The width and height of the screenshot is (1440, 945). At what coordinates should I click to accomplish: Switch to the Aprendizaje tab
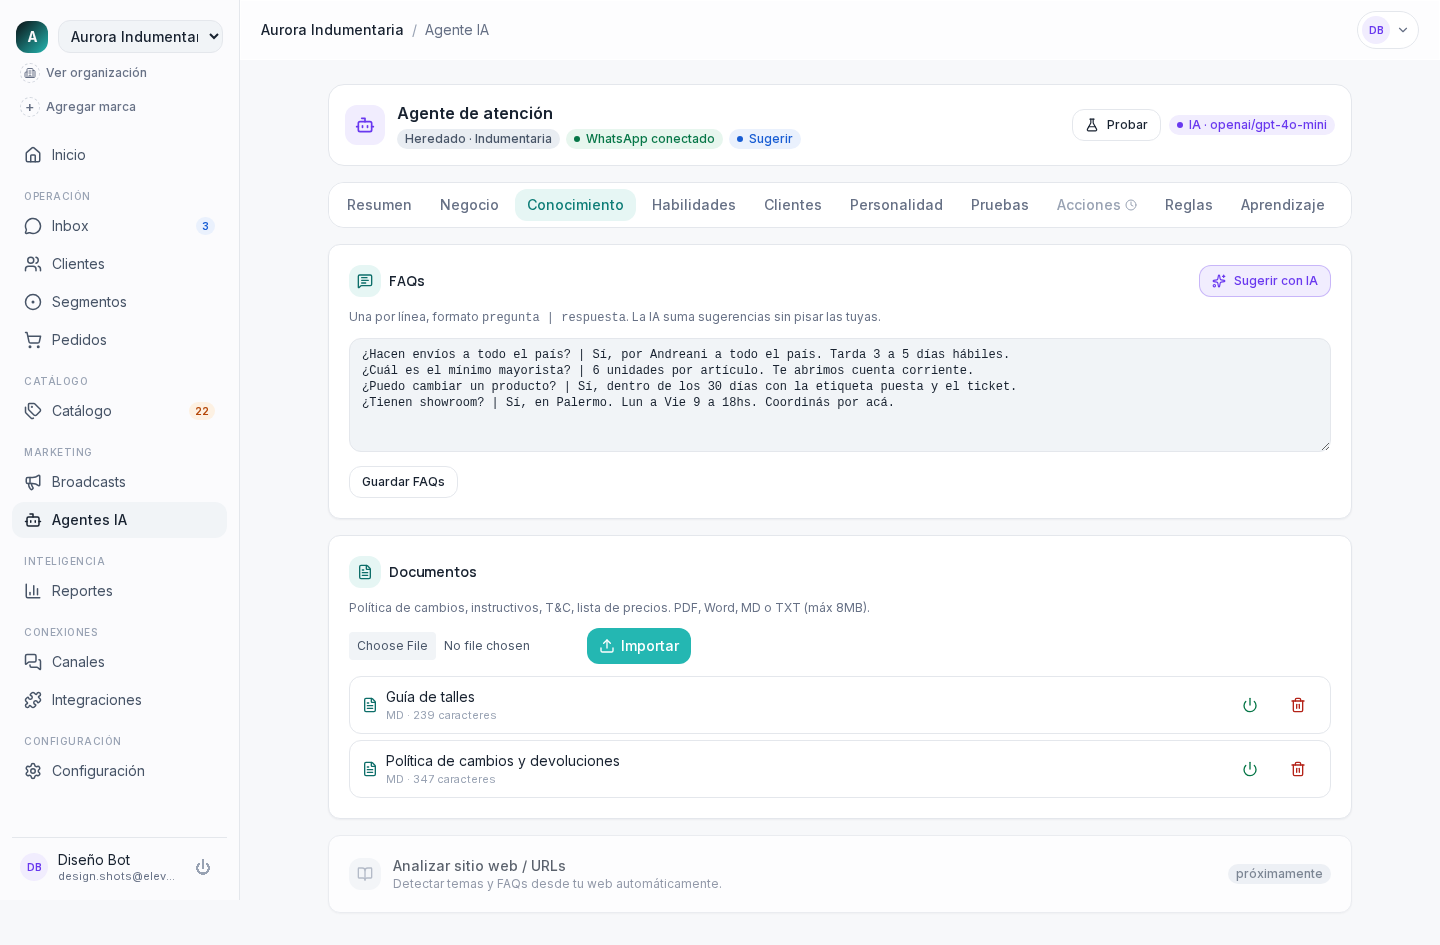(1283, 205)
